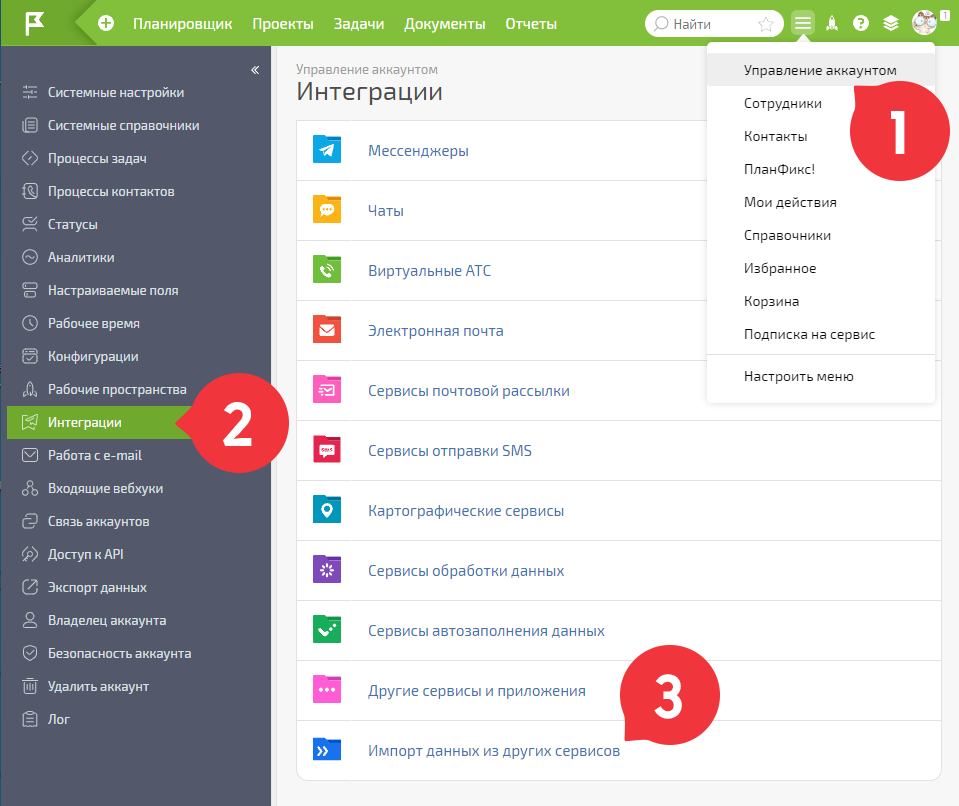Click the pink mailing services folder icon
The height and width of the screenshot is (806, 959).
point(327,390)
